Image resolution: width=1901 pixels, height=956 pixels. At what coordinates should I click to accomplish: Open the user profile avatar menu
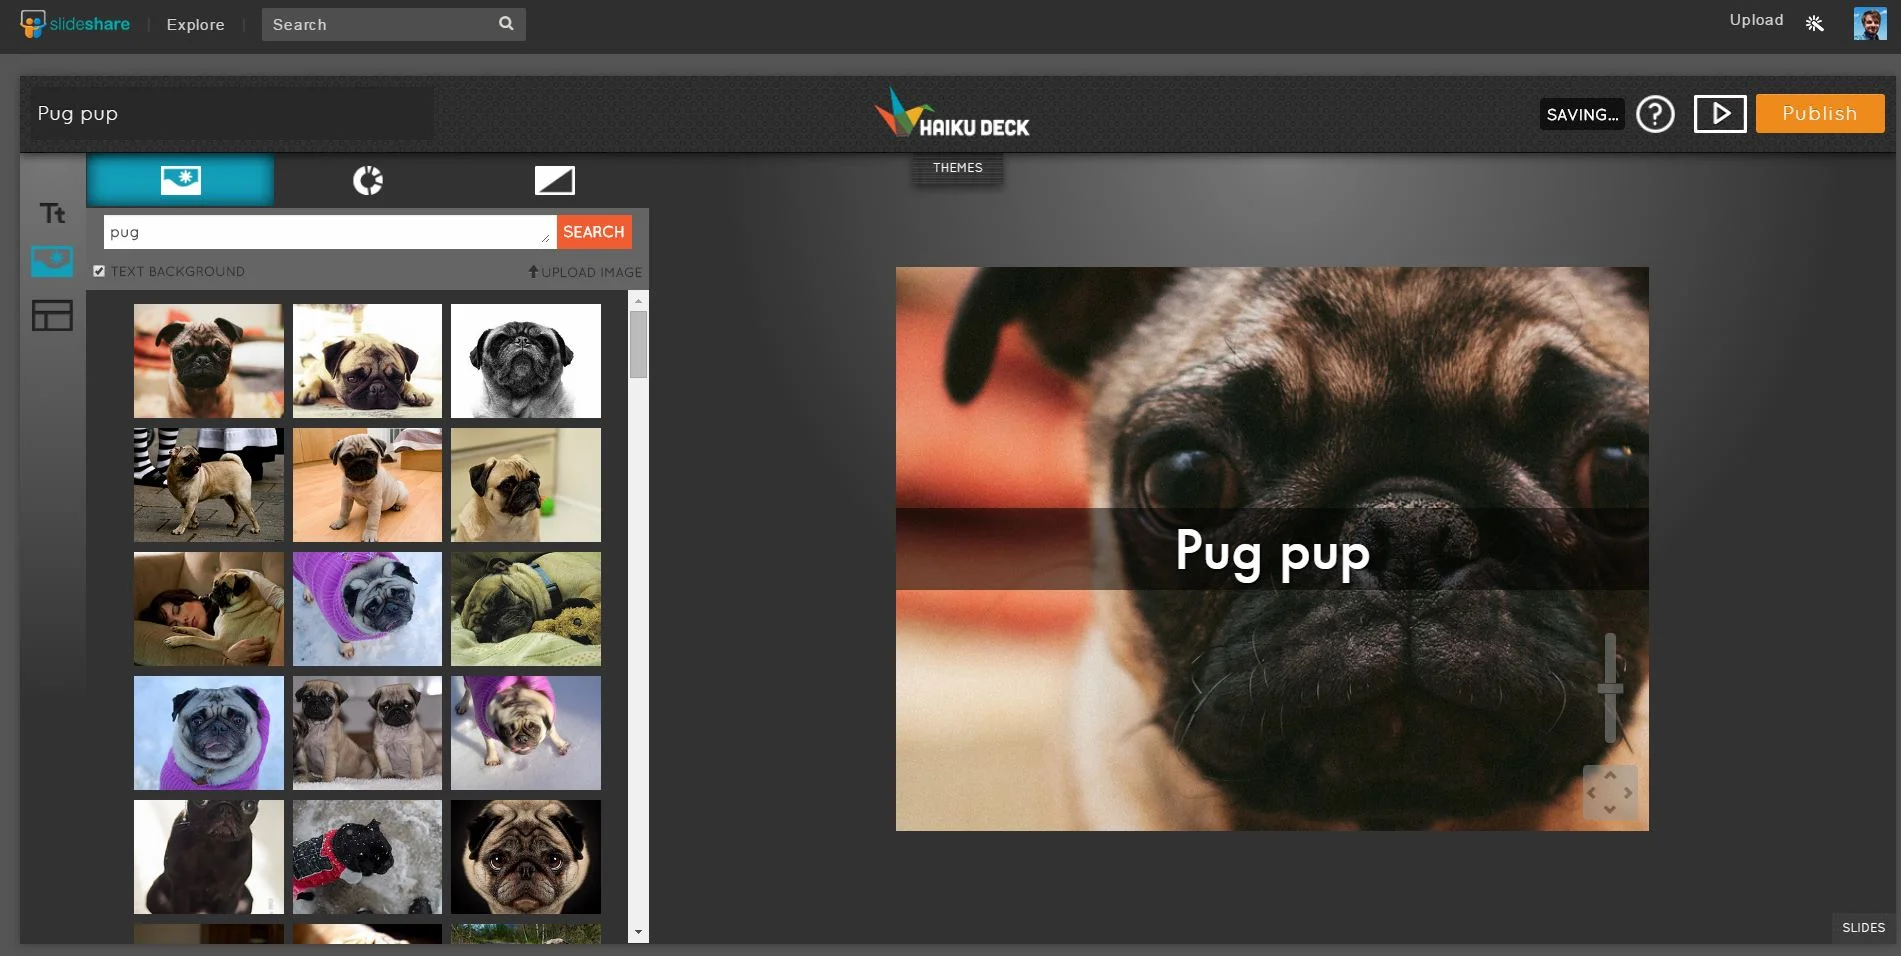1870,23
